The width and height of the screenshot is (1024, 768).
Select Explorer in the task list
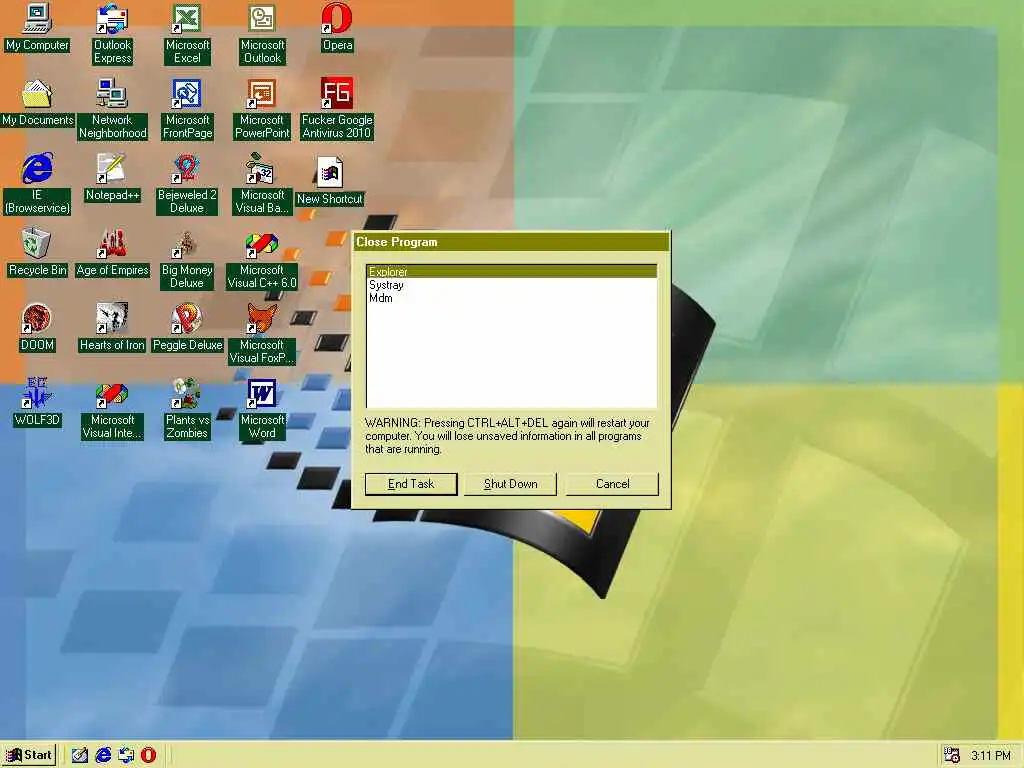tap(511, 272)
